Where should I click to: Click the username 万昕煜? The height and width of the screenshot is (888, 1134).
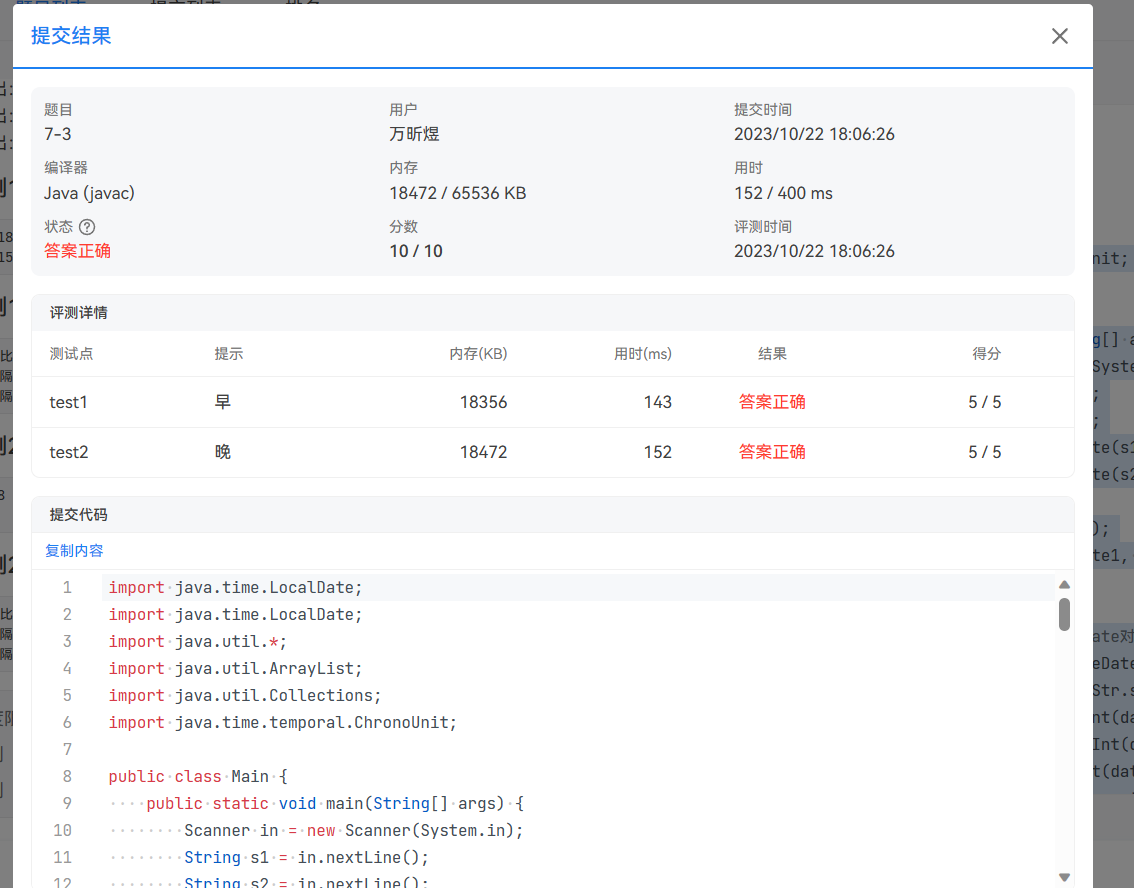click(414, 134)
